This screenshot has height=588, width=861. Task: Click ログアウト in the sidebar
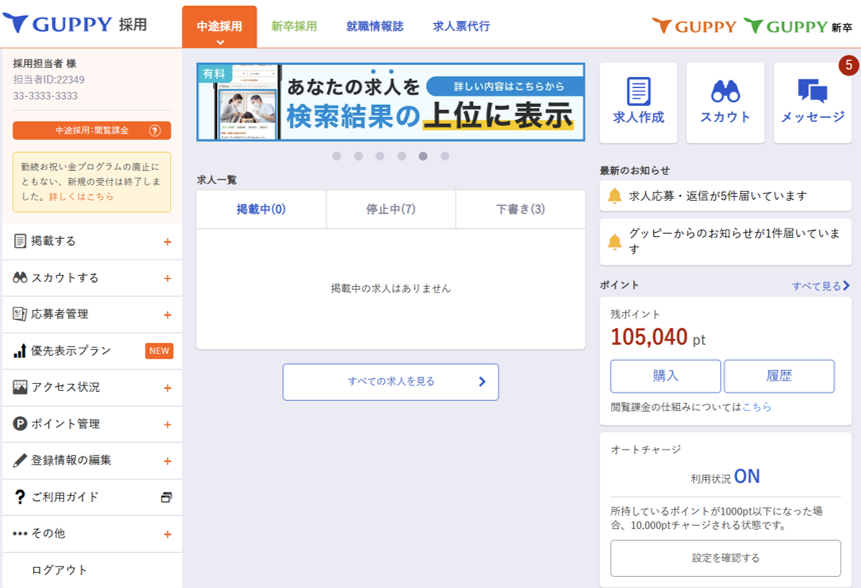[59, 570]
